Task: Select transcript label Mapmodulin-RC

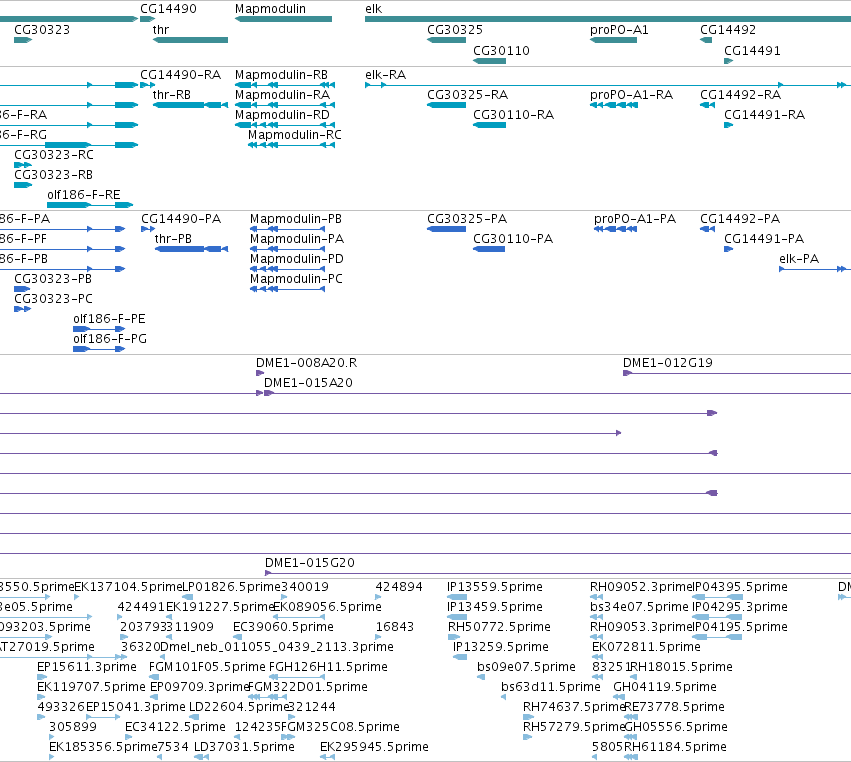Action: [295, 135]
